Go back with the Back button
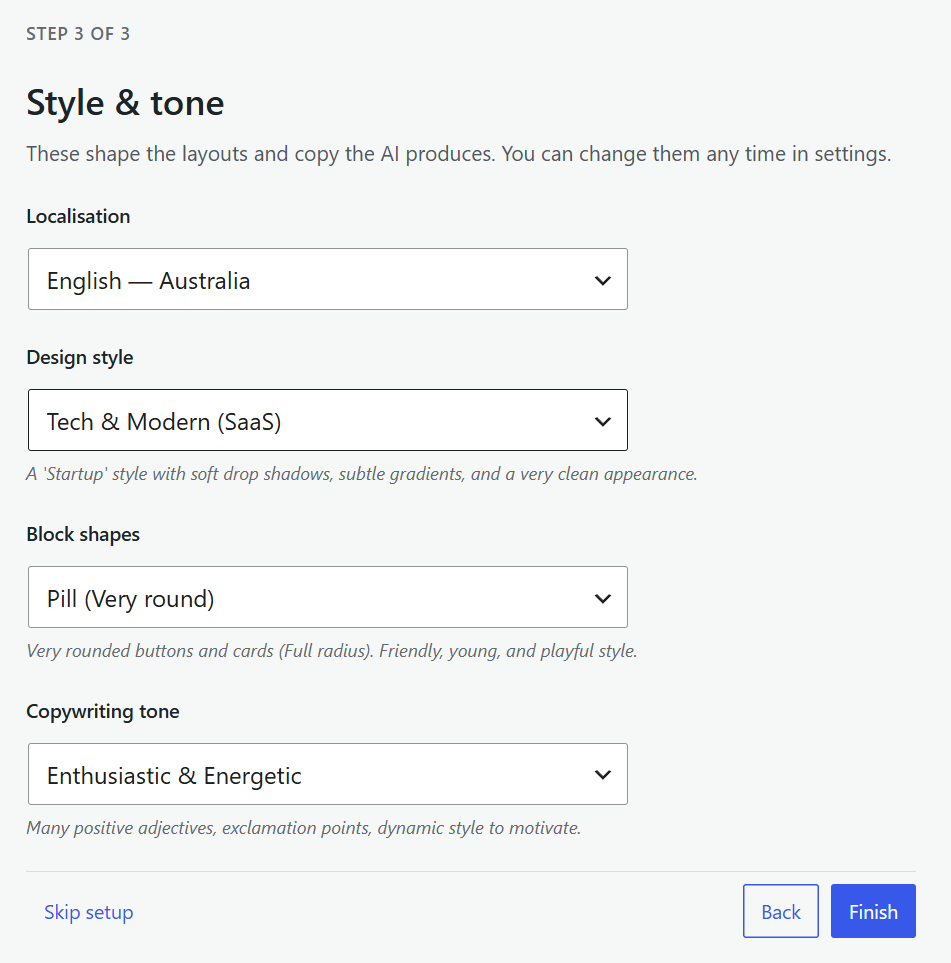951x963 pixels. pyautogui.click(x=780, y=911)
